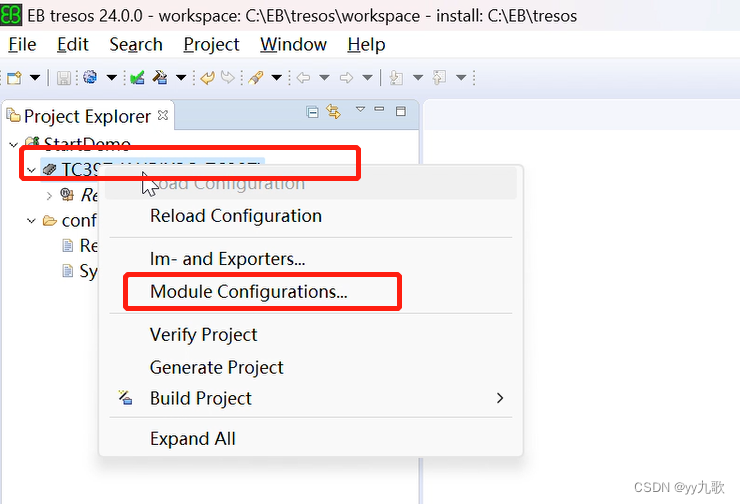Screen dimensions: 740x504
Task: Open the Window menu
Action: (293, 44)
